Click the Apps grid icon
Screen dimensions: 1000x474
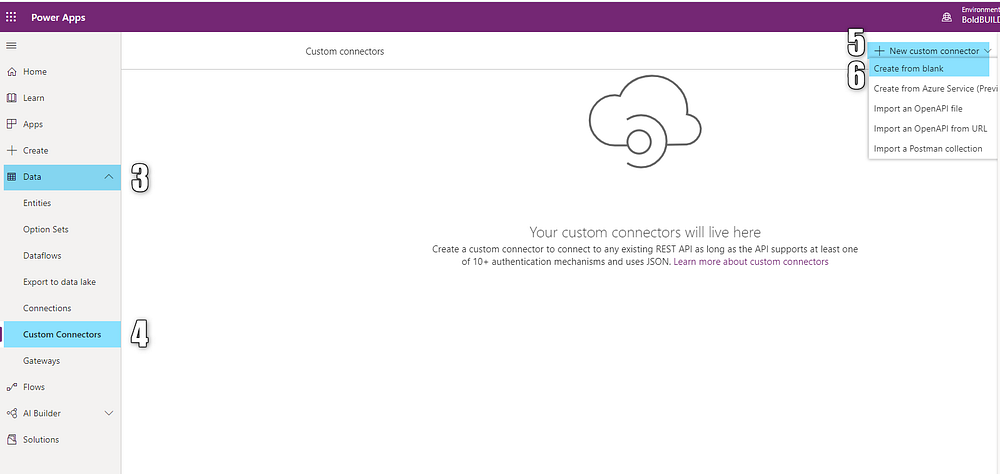point(11,124)
